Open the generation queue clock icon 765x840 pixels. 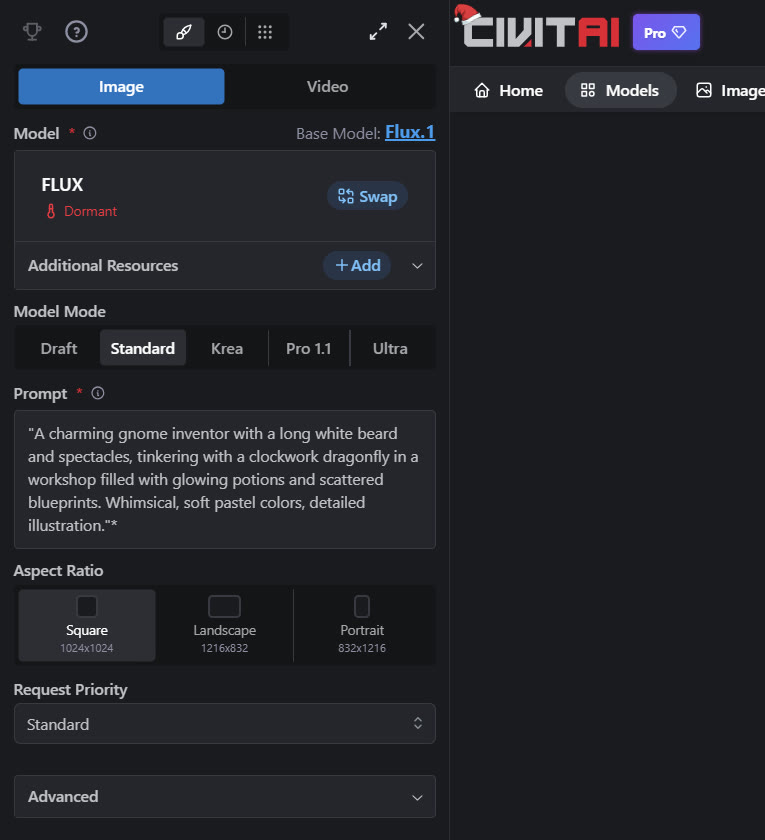(225, 32)
